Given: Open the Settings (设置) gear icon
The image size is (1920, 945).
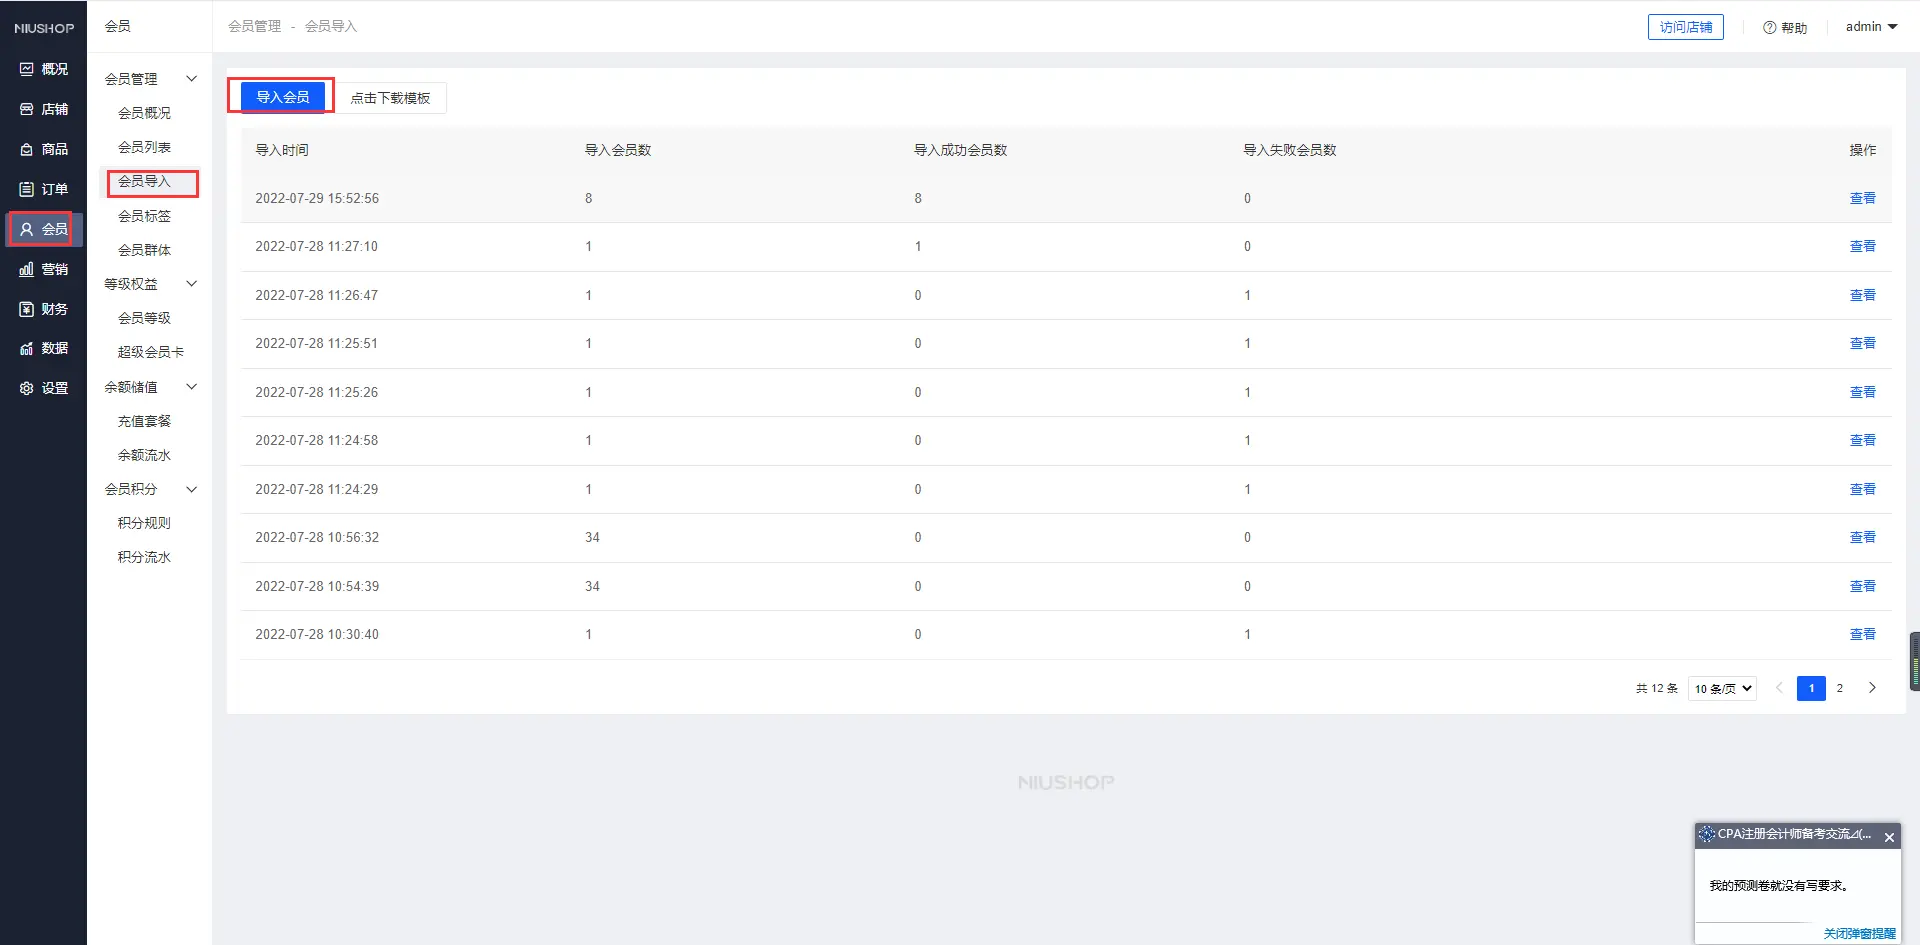Looking at the screenshot, I should pyautogui.click(x=27, y=388).
